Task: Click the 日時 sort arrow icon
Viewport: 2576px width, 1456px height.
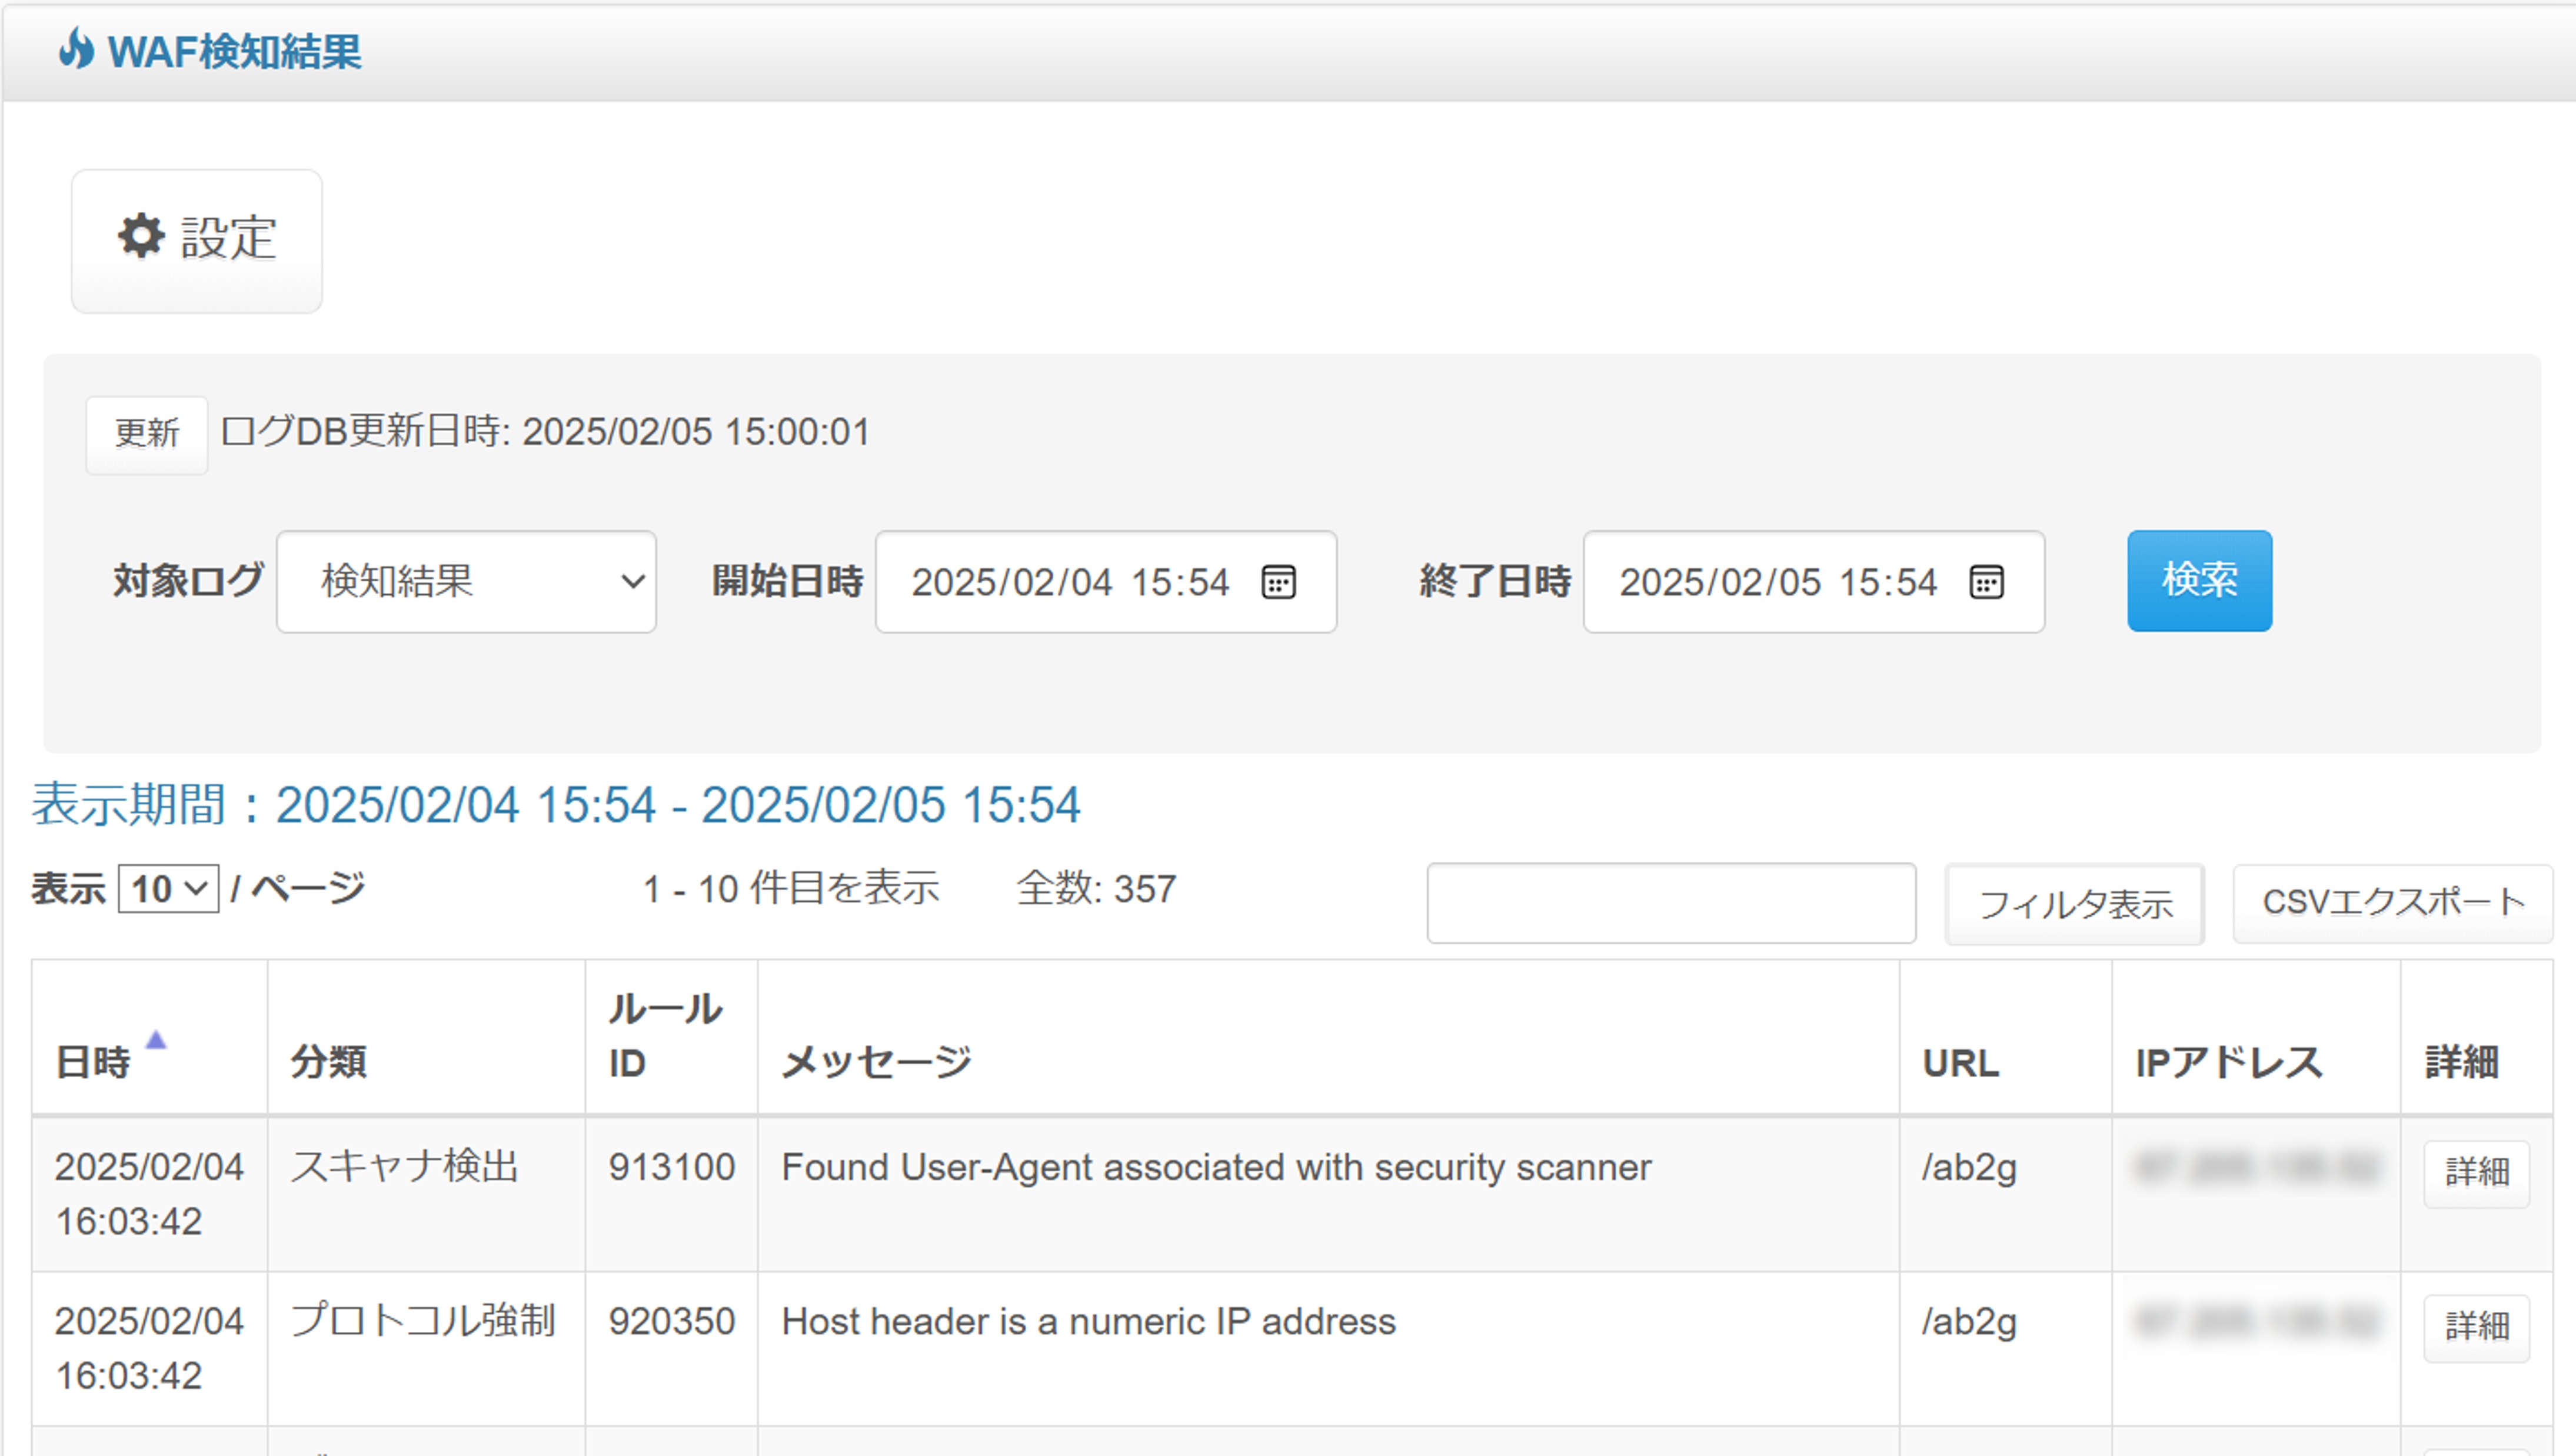Action: 156,1040
